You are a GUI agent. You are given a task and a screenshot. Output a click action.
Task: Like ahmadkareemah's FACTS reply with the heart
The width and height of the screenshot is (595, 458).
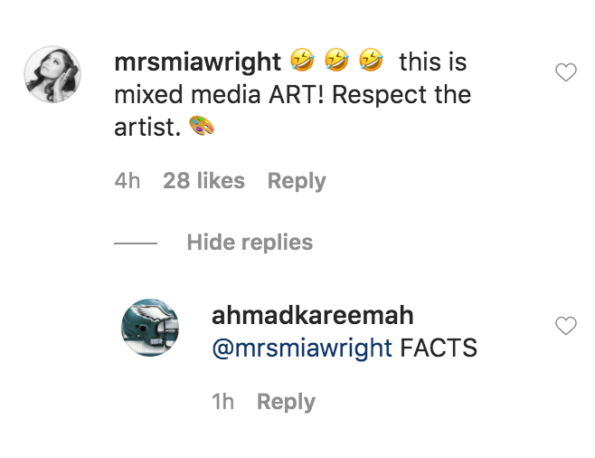[x=566, y=326]
